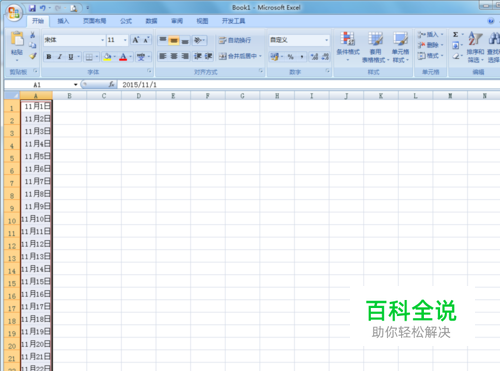Viewport: 500px width, 371px height.
Task: Increase font size with large A
Action: [136, 40]
